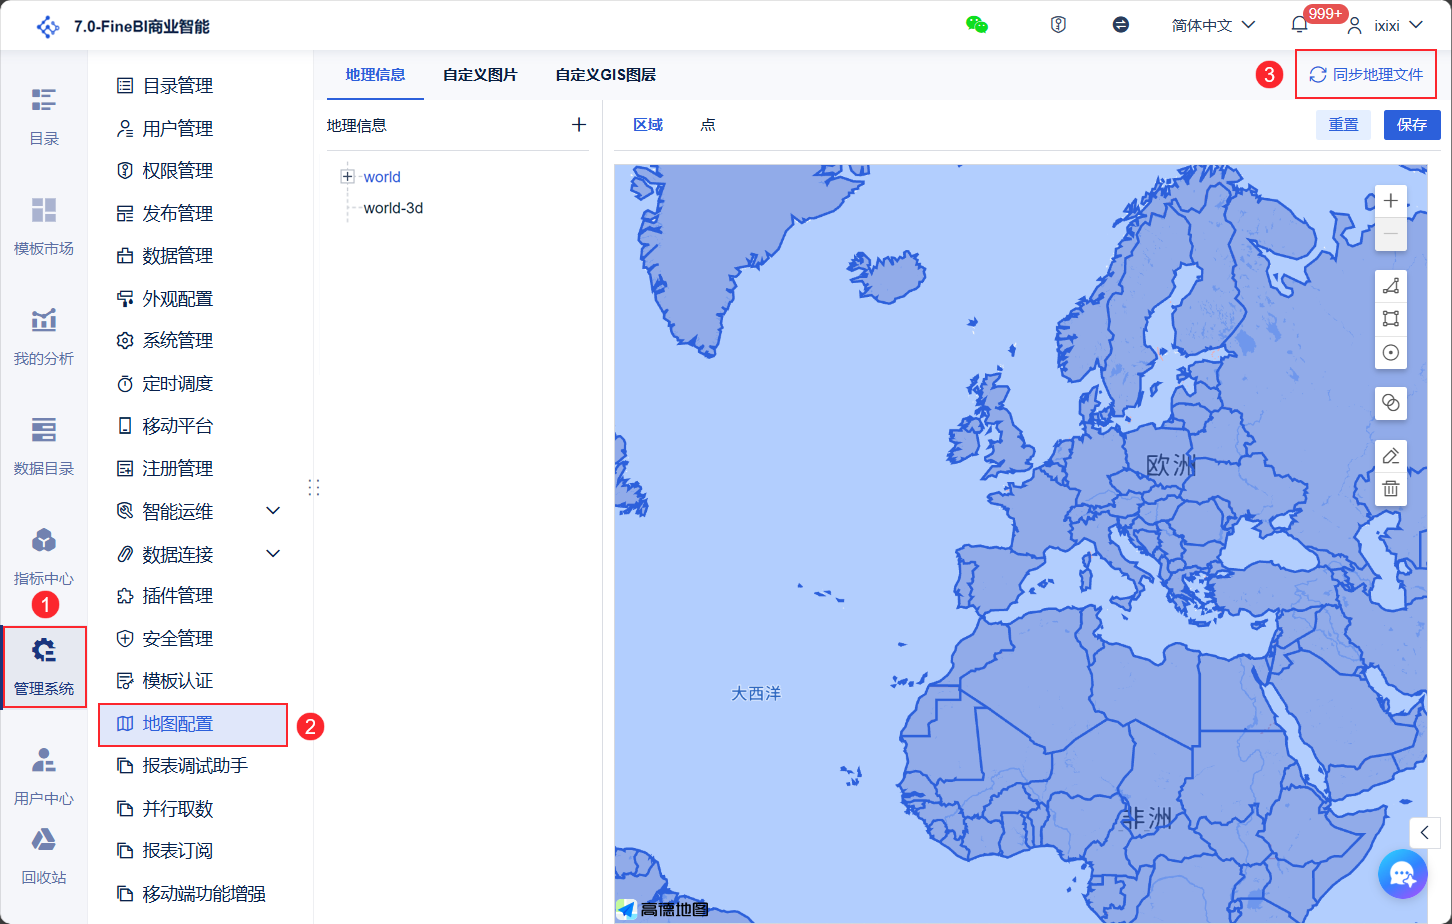This screenshot has width=1452, height=924.
Task: Click the trash delete tool on map
Action: pos(1391,489)
